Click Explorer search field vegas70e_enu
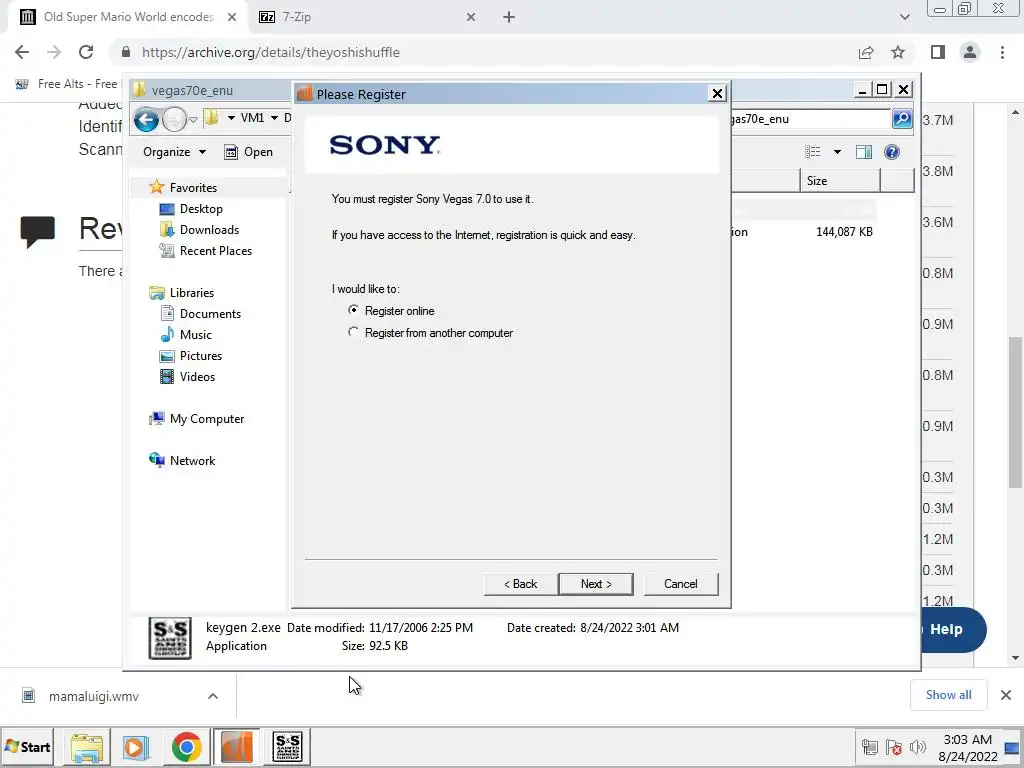 (x=810, y=119)
